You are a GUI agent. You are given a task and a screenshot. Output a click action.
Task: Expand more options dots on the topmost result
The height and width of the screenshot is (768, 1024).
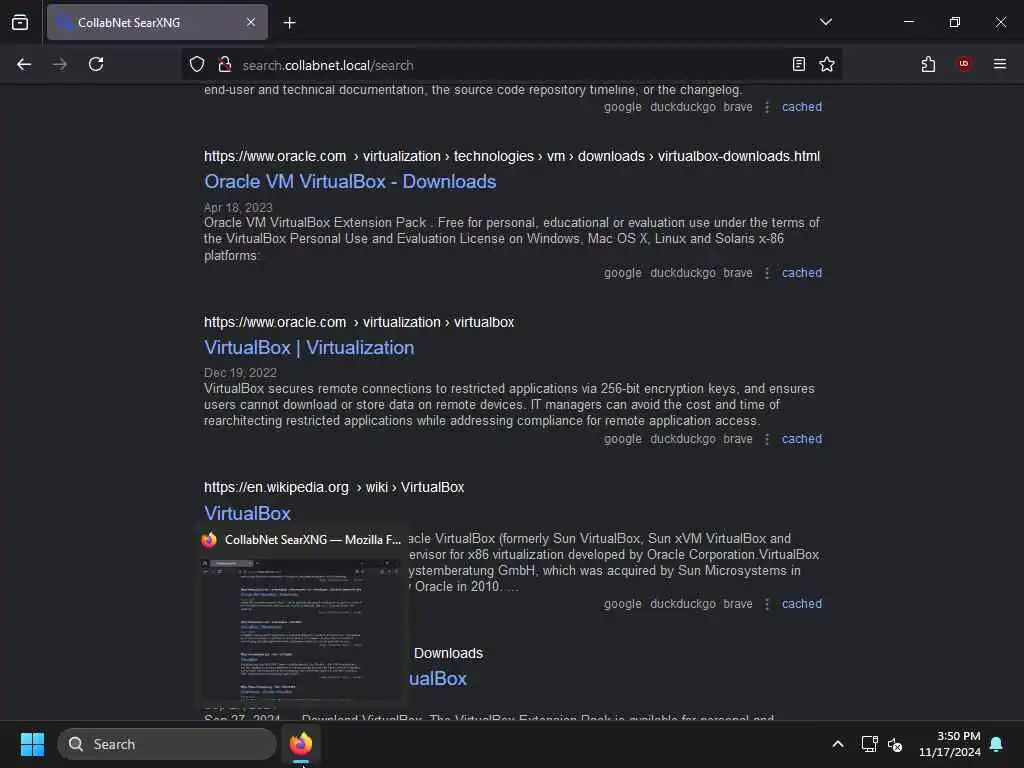(767, 106)
